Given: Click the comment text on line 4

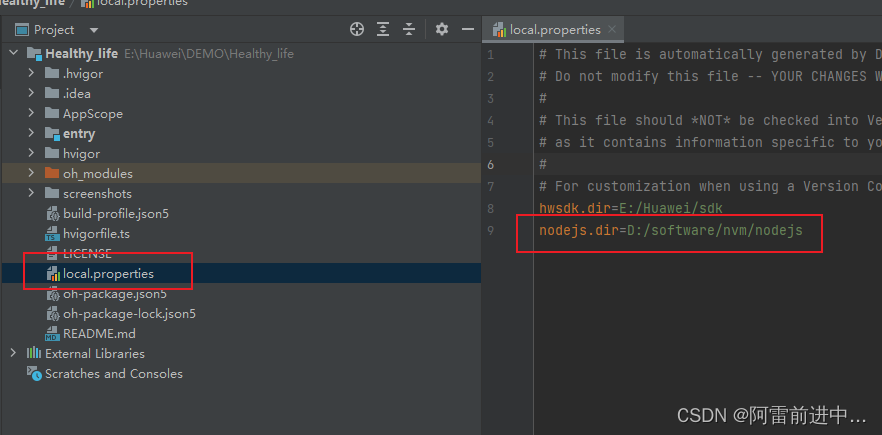Looking at the screenshot, I should tap(710, 120).
